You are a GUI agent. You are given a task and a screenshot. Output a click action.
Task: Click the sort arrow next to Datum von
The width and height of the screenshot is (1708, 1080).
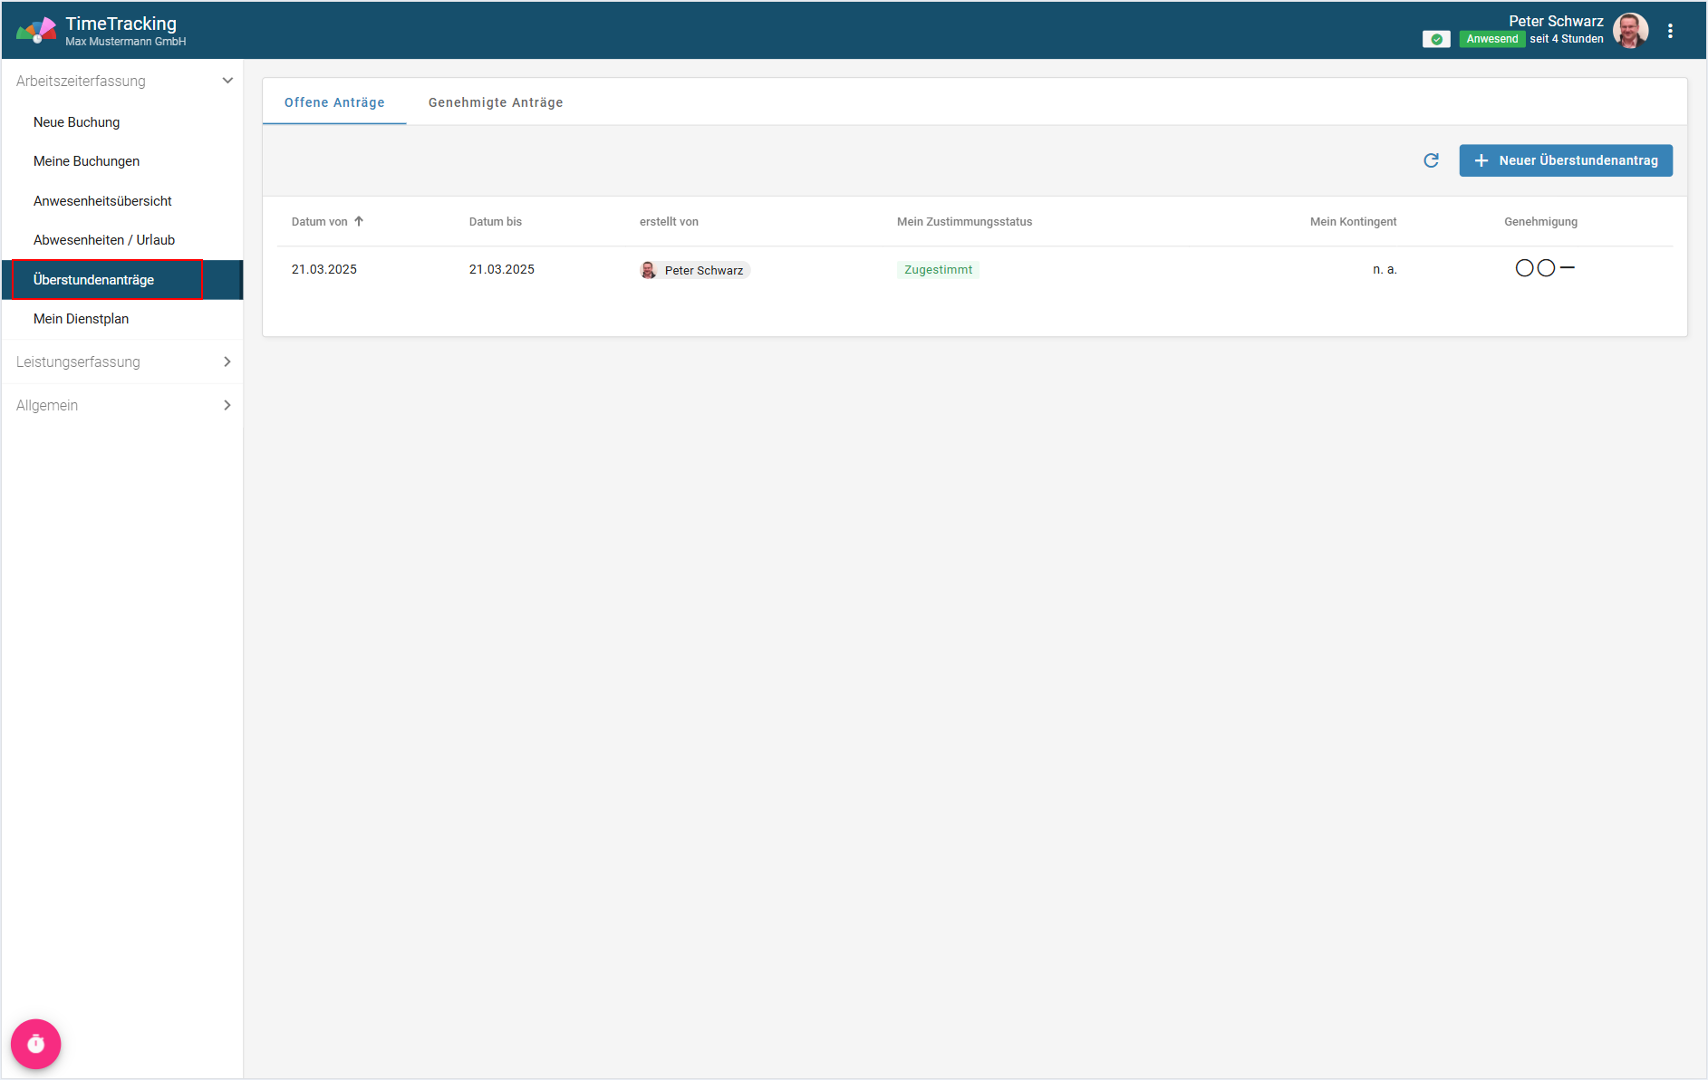[x=359, y=222]
